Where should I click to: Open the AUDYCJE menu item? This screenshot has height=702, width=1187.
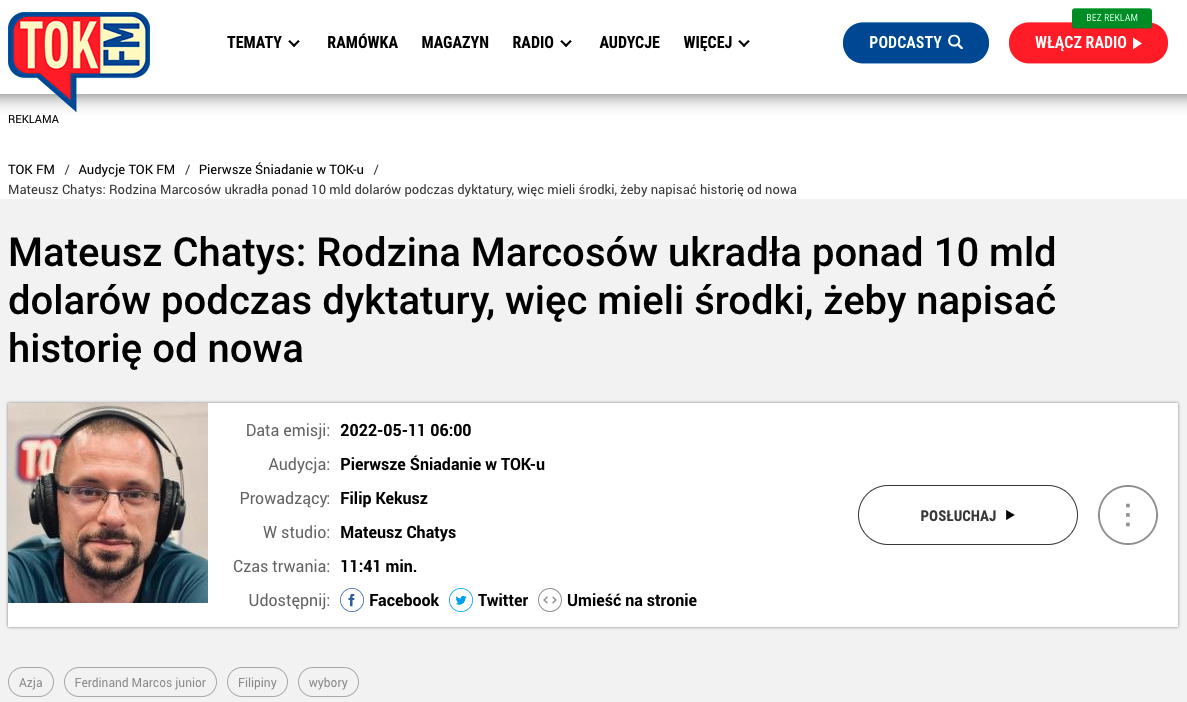click(x=630, y=42)
